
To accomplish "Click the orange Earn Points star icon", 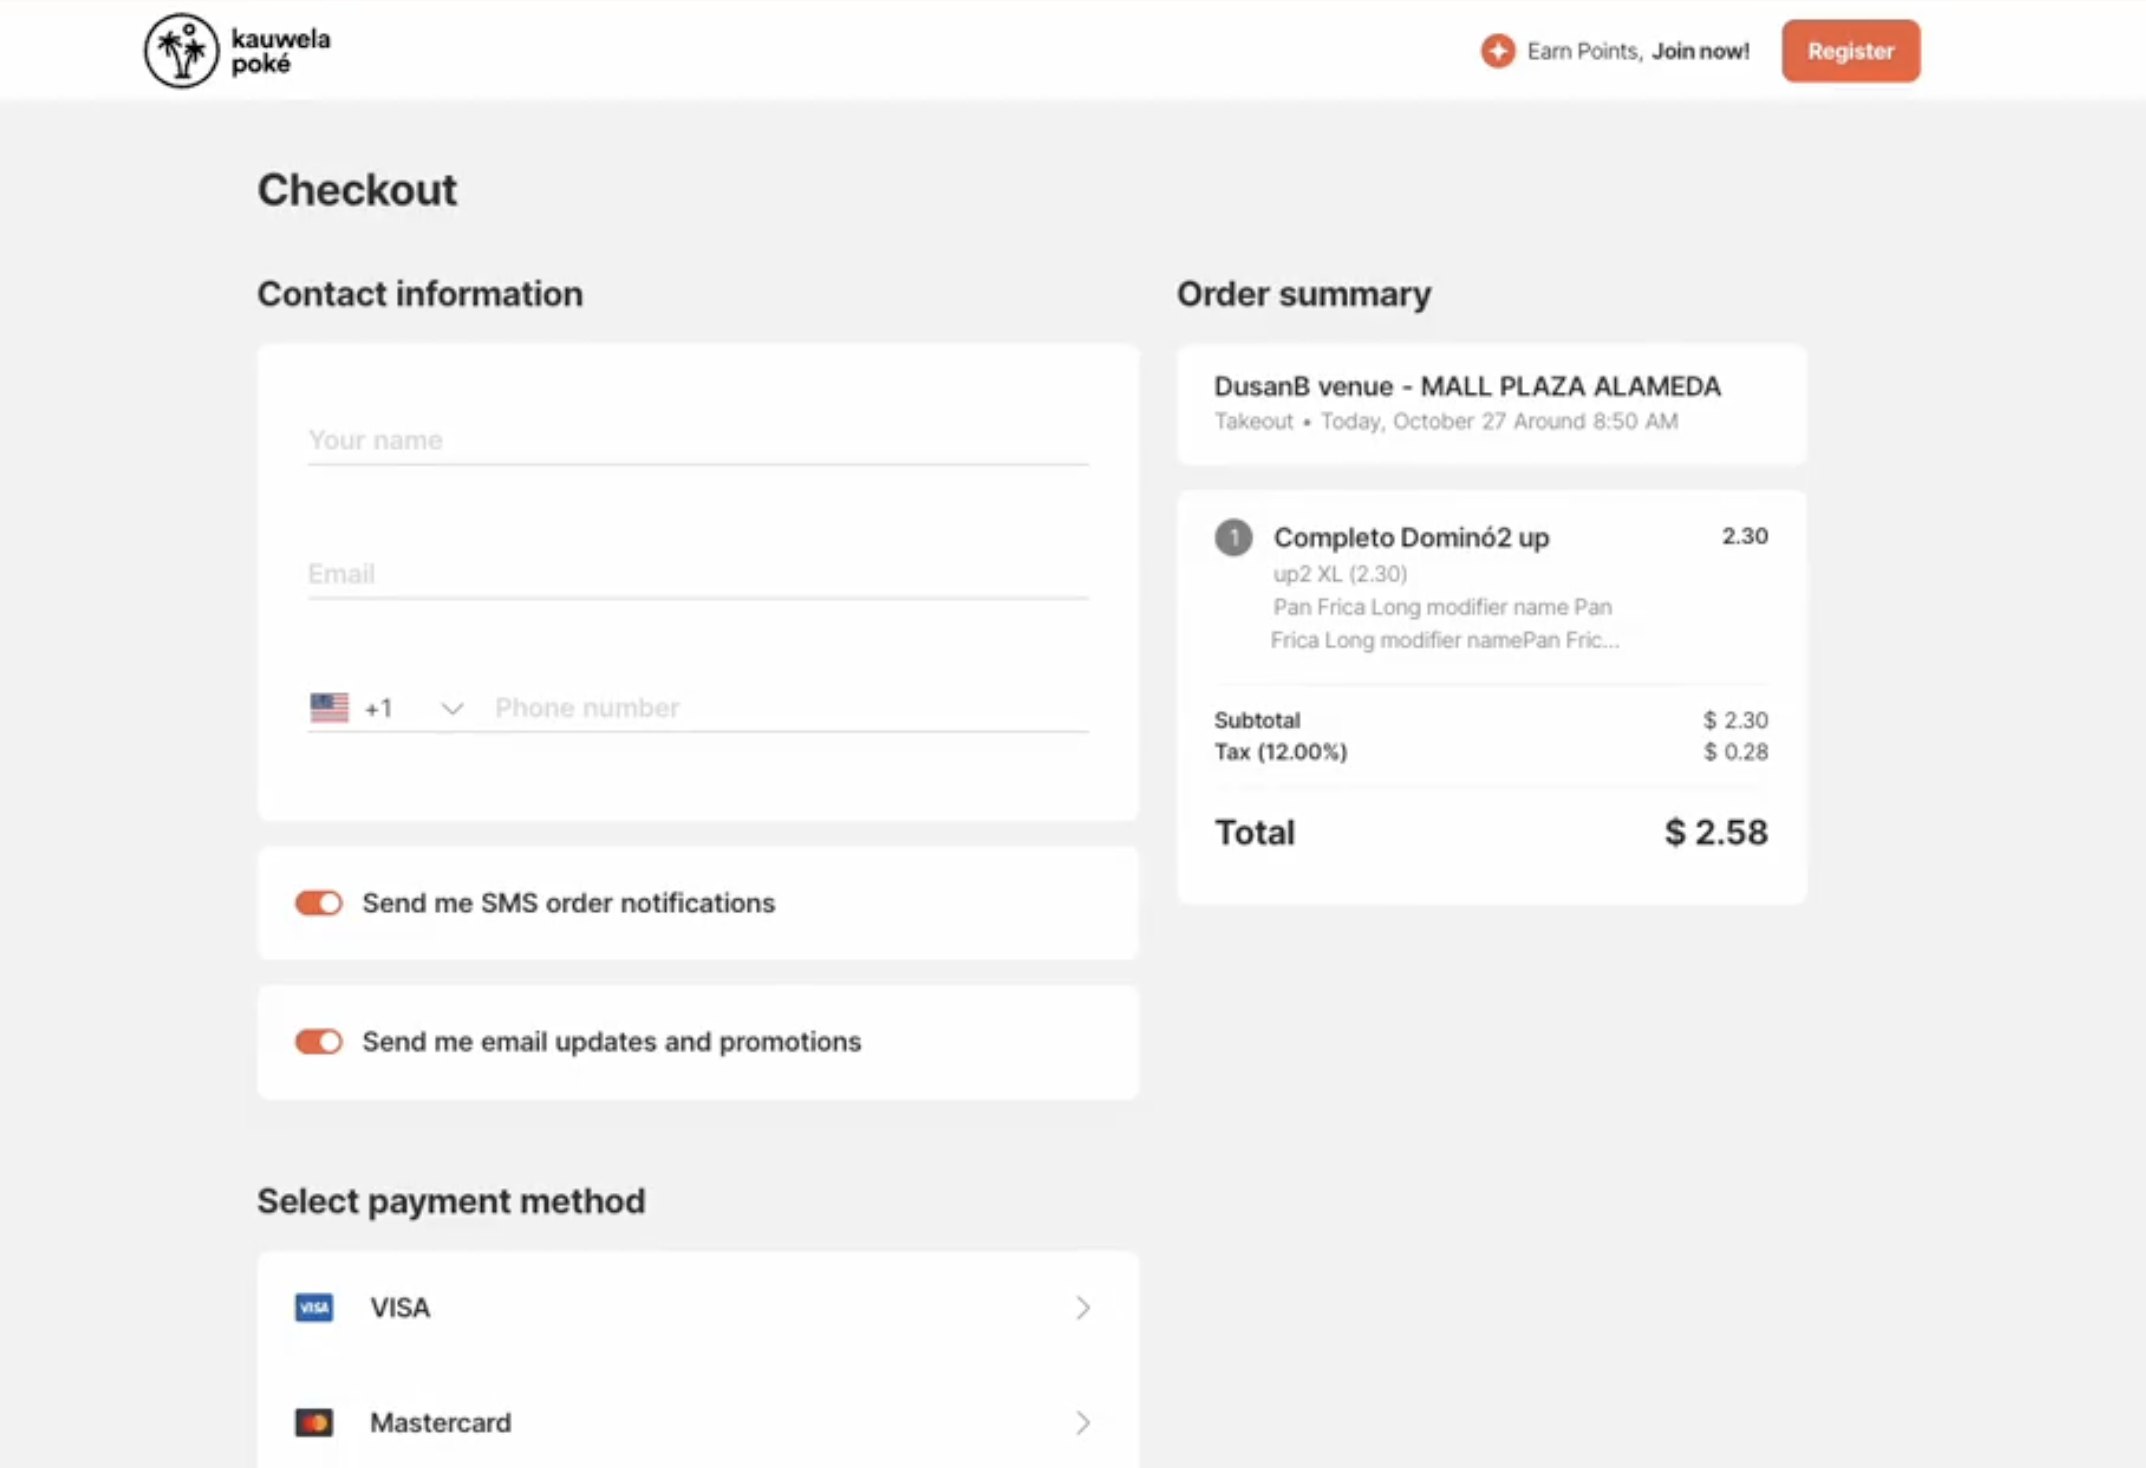I will click(x=1497, y=51).
